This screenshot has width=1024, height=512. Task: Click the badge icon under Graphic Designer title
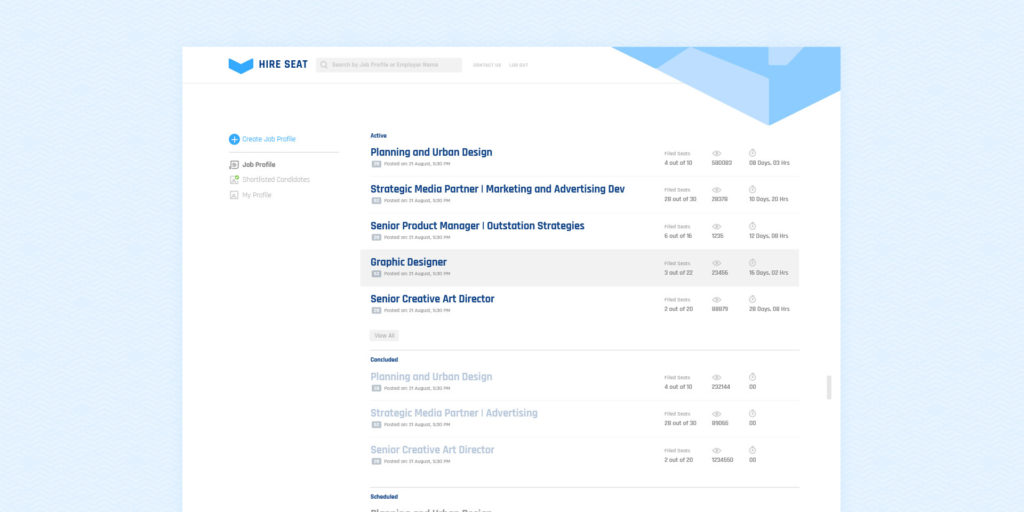pos(376,274)
